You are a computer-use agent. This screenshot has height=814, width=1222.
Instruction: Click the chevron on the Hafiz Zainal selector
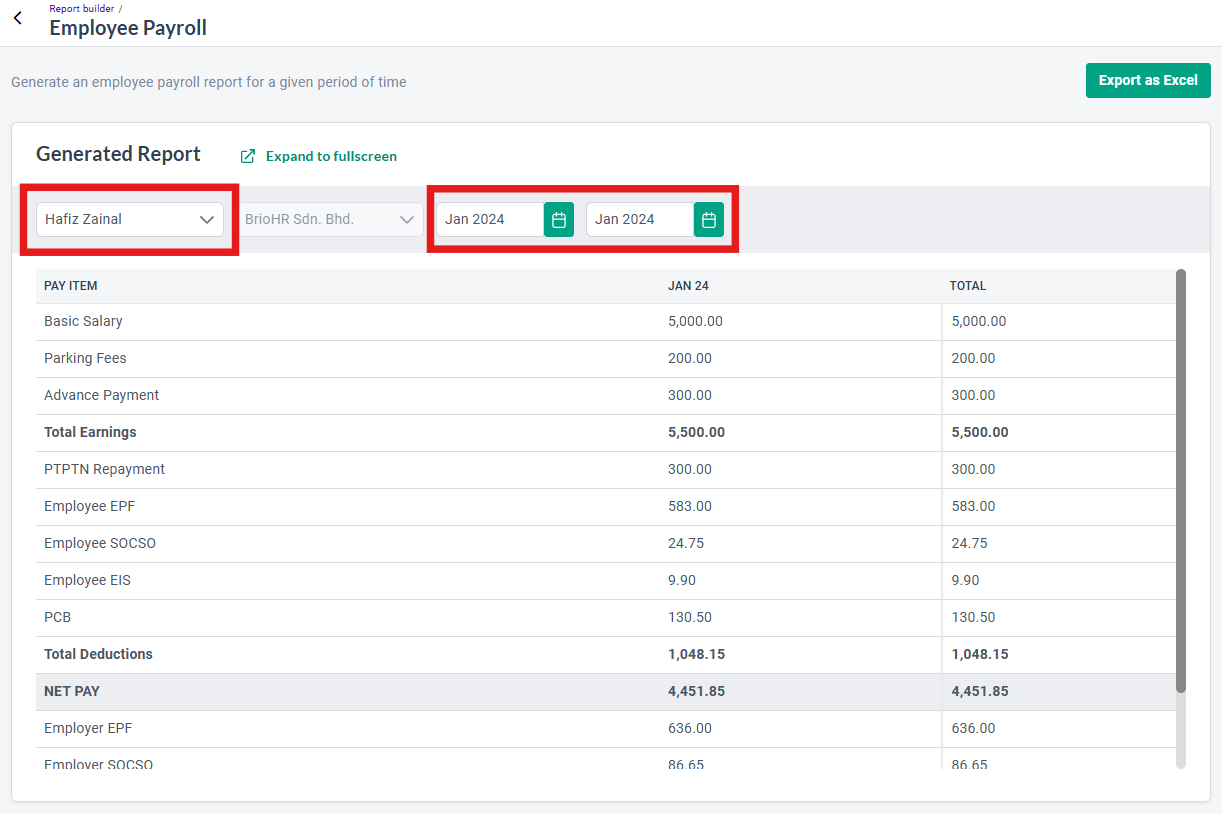click(207, 219)
